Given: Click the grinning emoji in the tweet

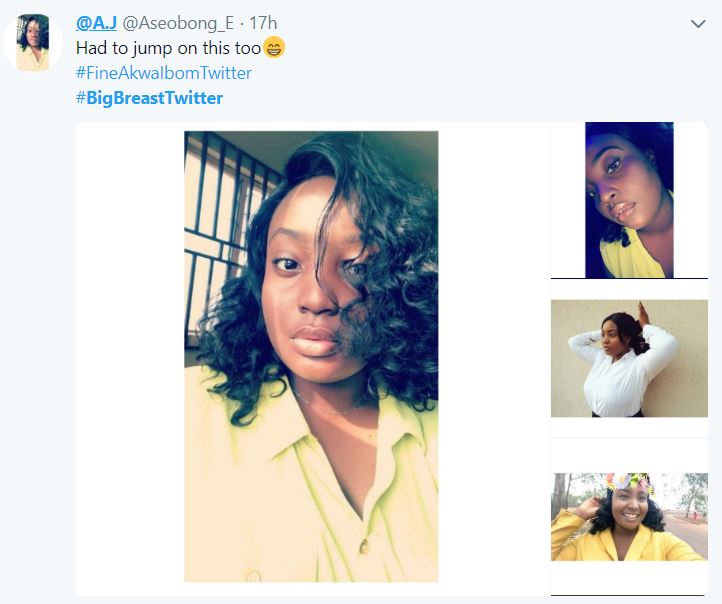Looking at the screenshot, I should 273,47.
